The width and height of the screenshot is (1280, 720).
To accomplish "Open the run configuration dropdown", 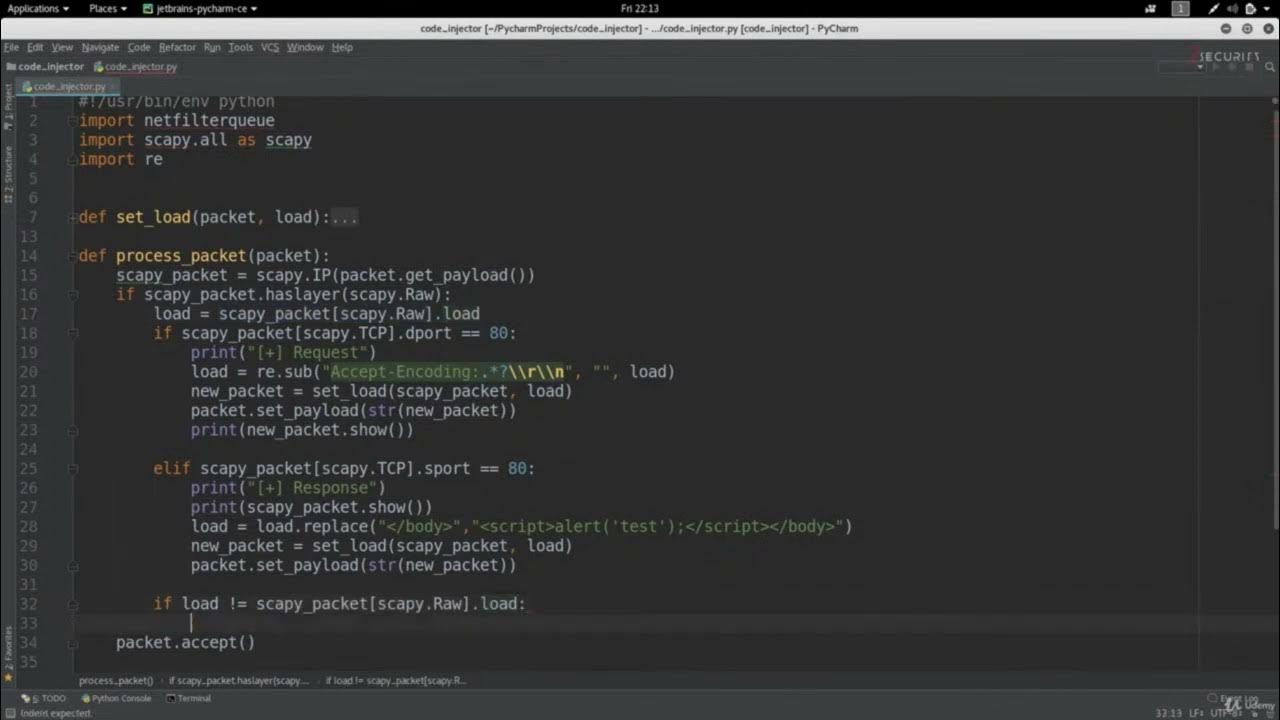I will (x=1182, y=67).
